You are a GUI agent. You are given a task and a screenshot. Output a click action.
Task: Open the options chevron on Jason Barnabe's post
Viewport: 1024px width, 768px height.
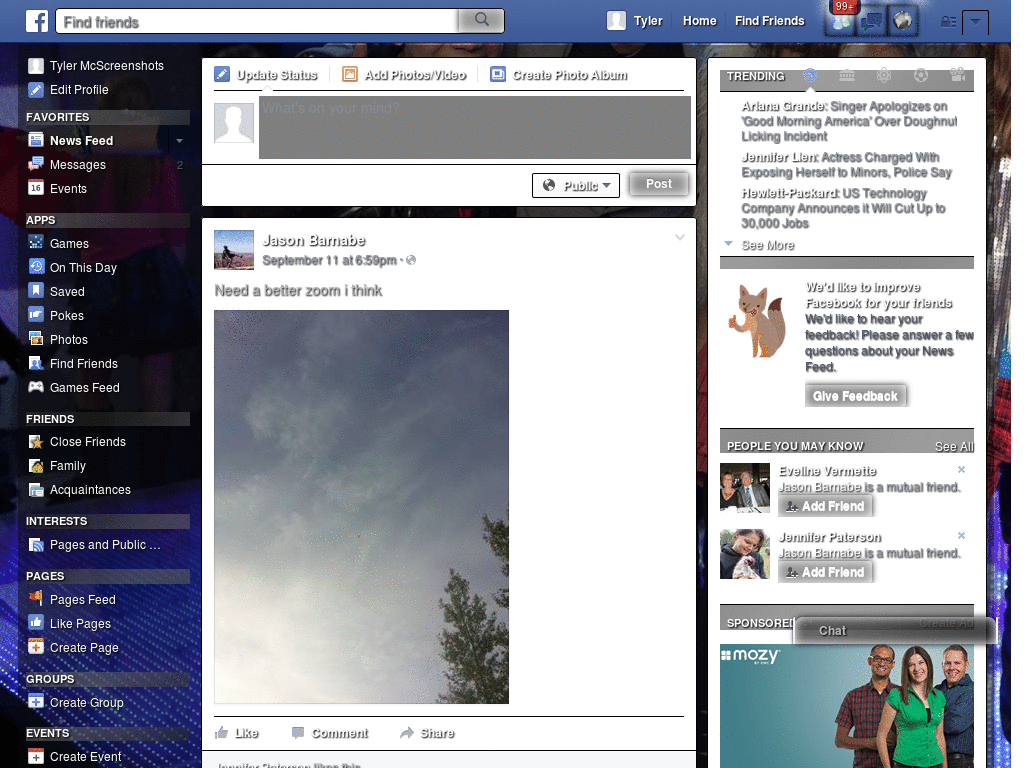[680, 237]
